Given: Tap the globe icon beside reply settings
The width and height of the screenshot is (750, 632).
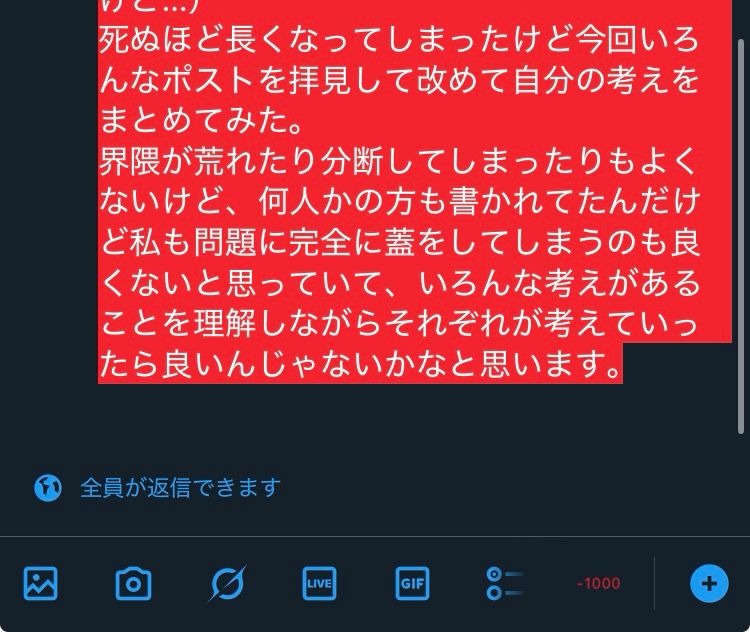Looking at the screenshot, I should (48, 488).
